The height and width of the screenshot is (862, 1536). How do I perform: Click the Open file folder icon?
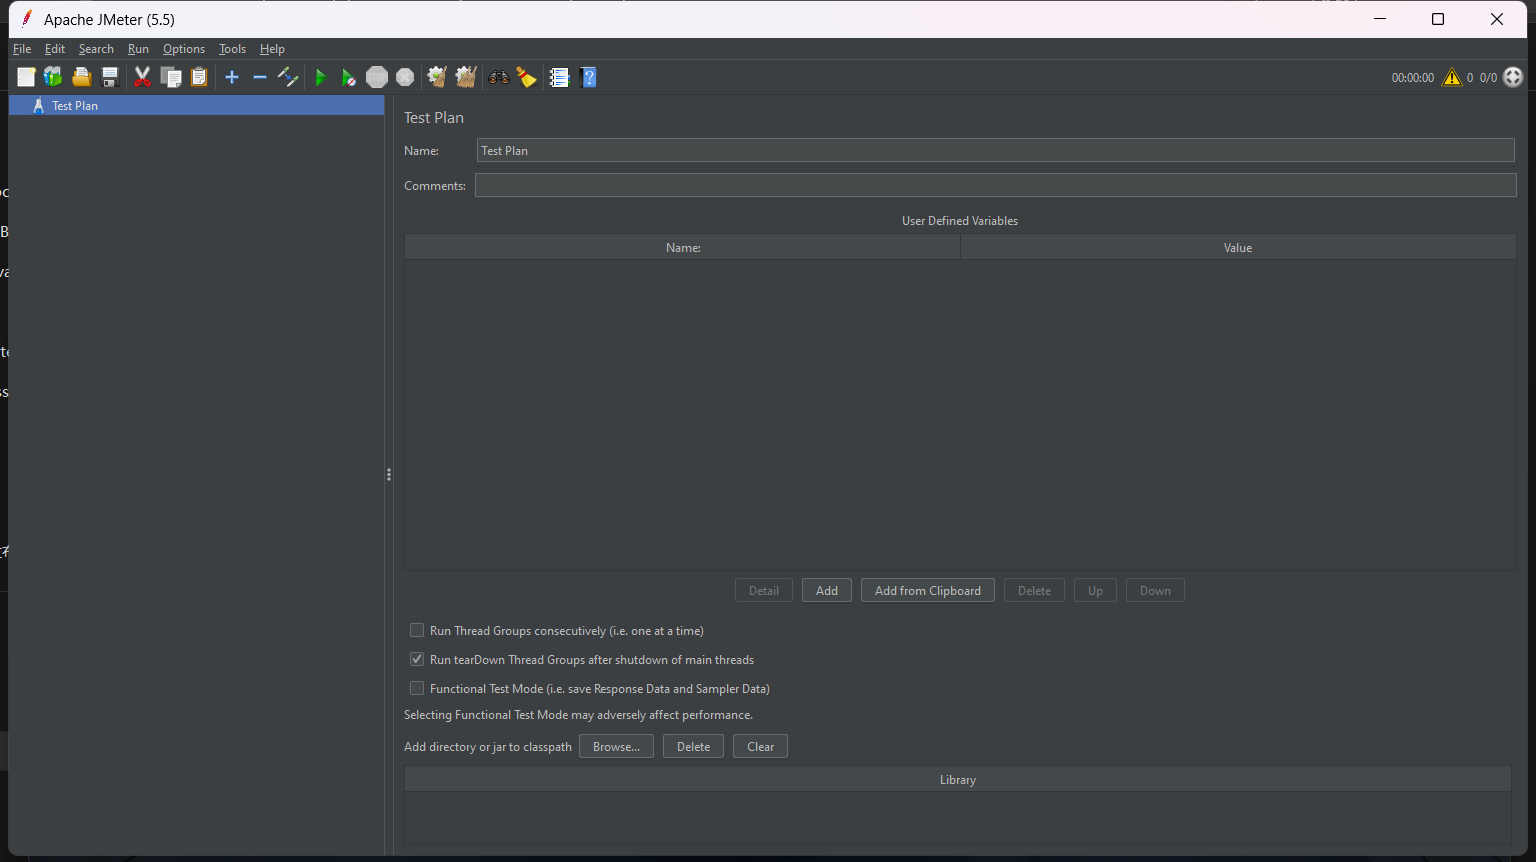tap(82, 77)
